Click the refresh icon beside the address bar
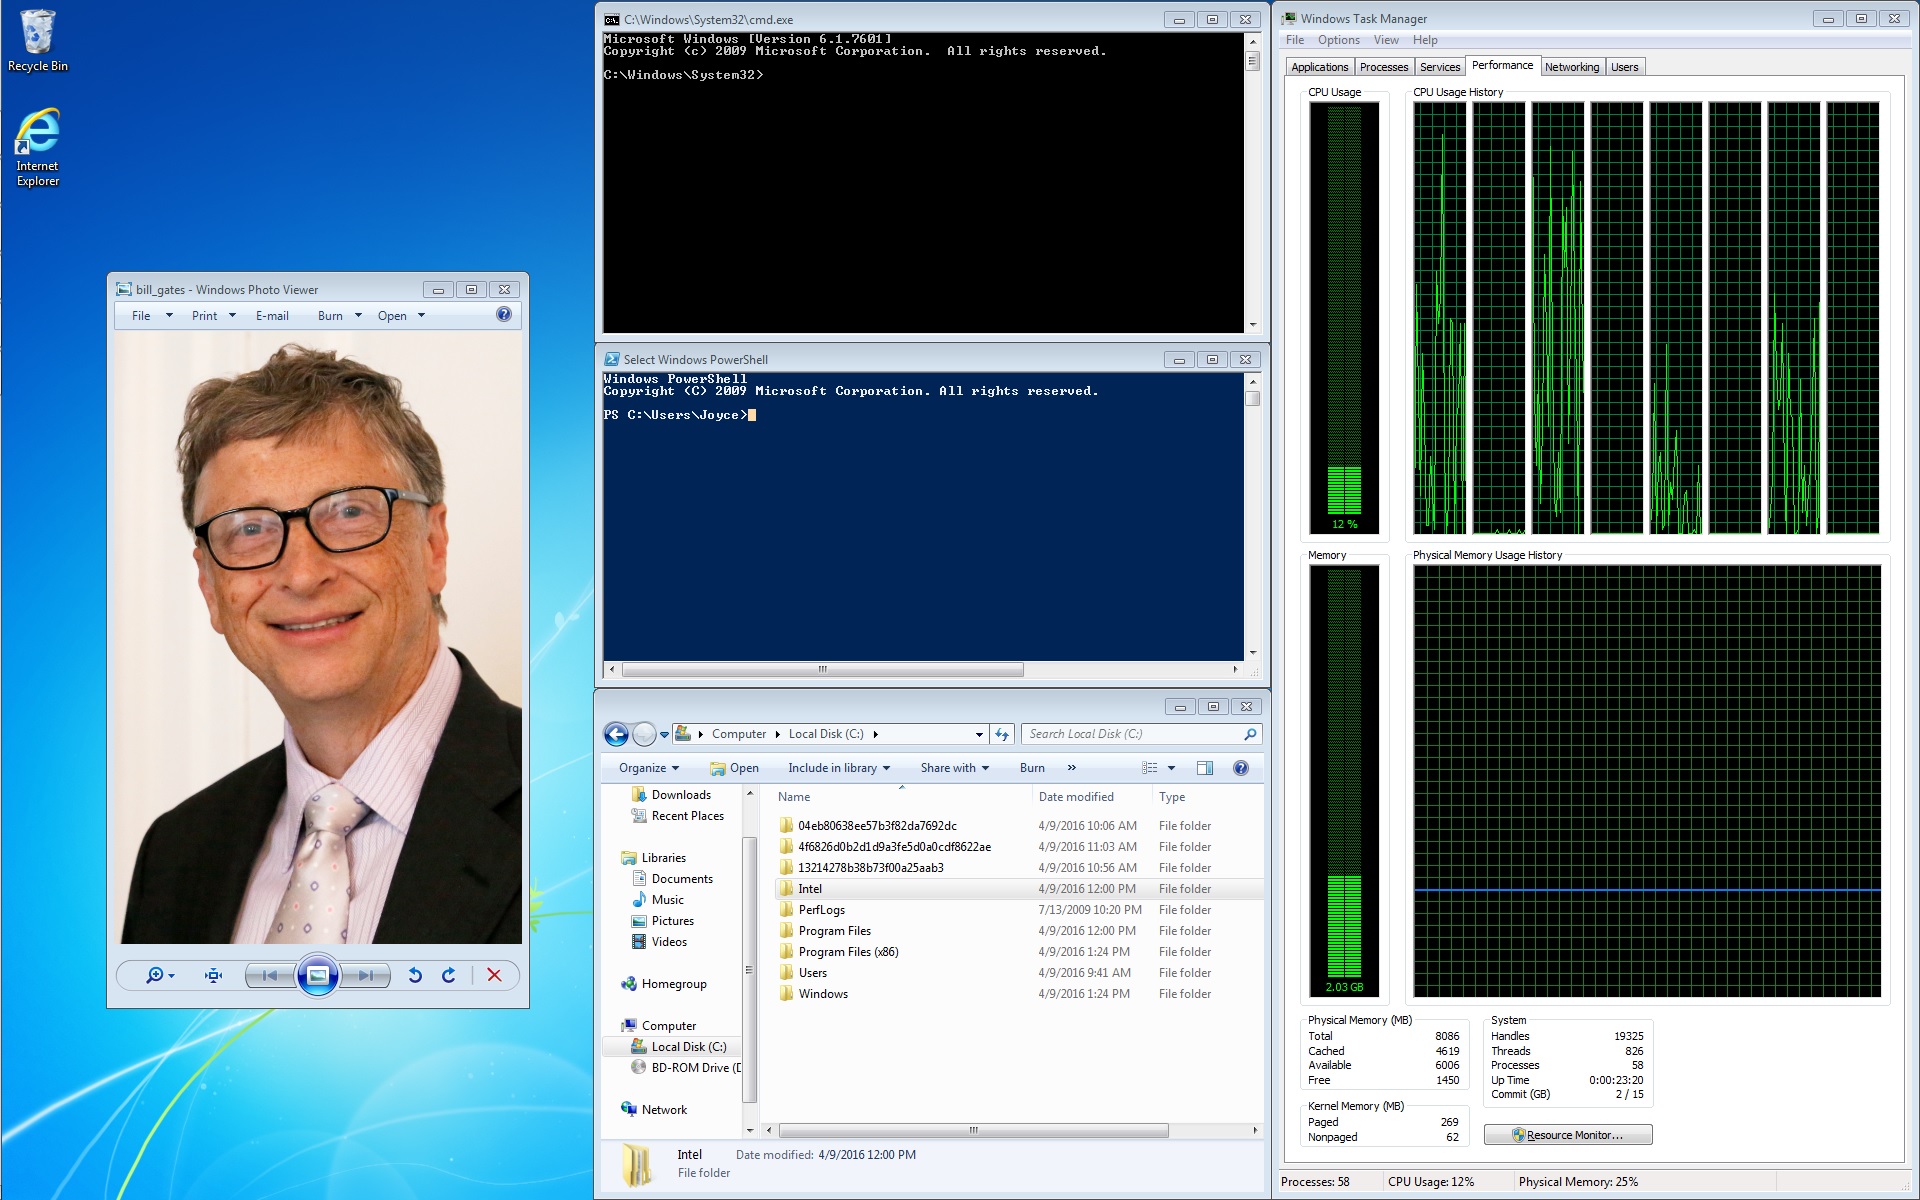Viewport: 1920px width, 1200px height. point(1002,734)
